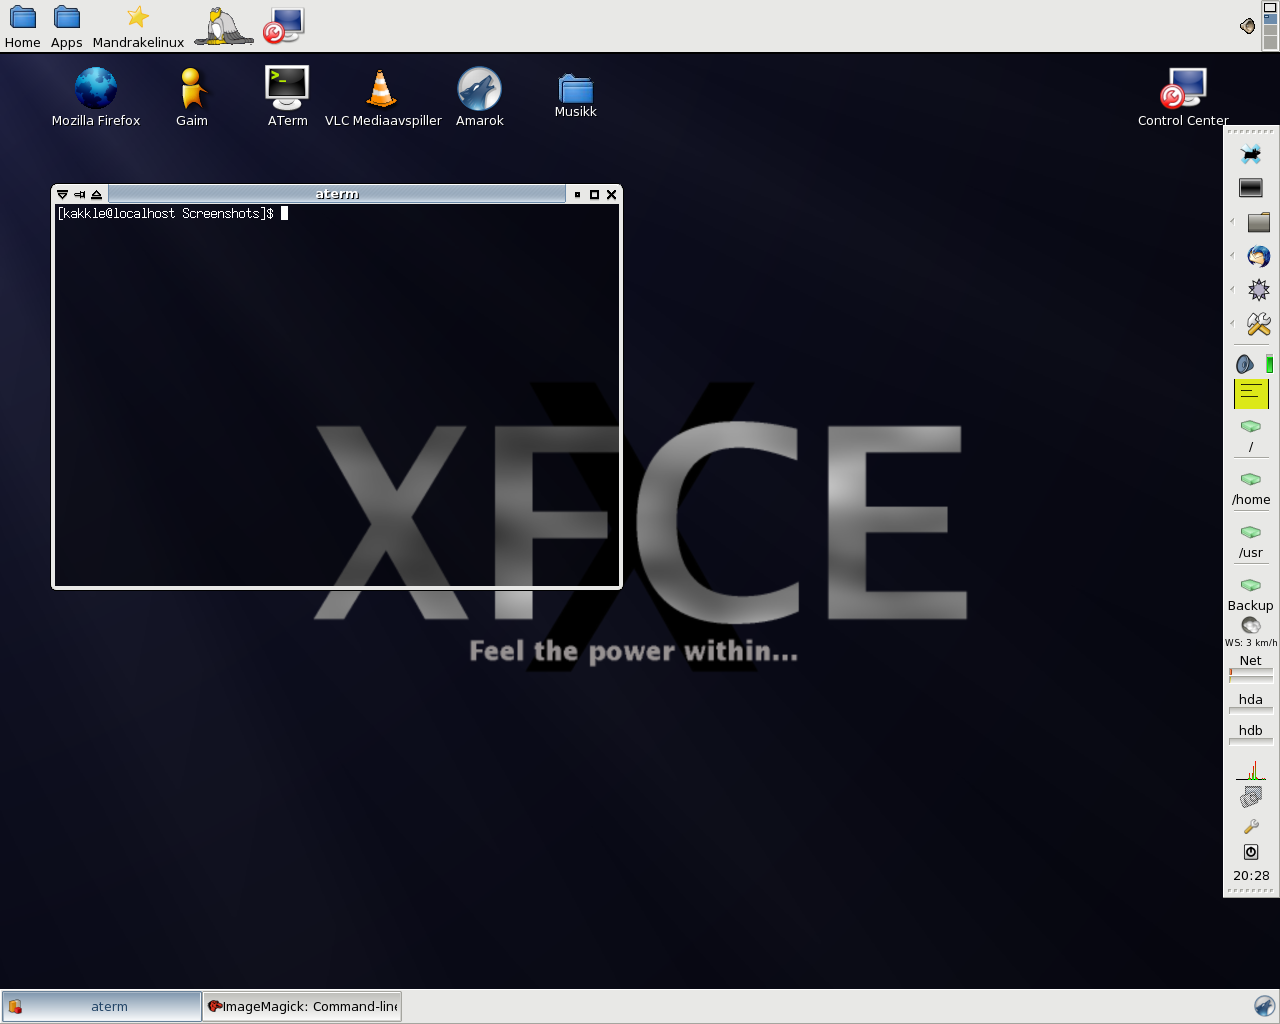Click the aterm window title bar

(337, 194)
